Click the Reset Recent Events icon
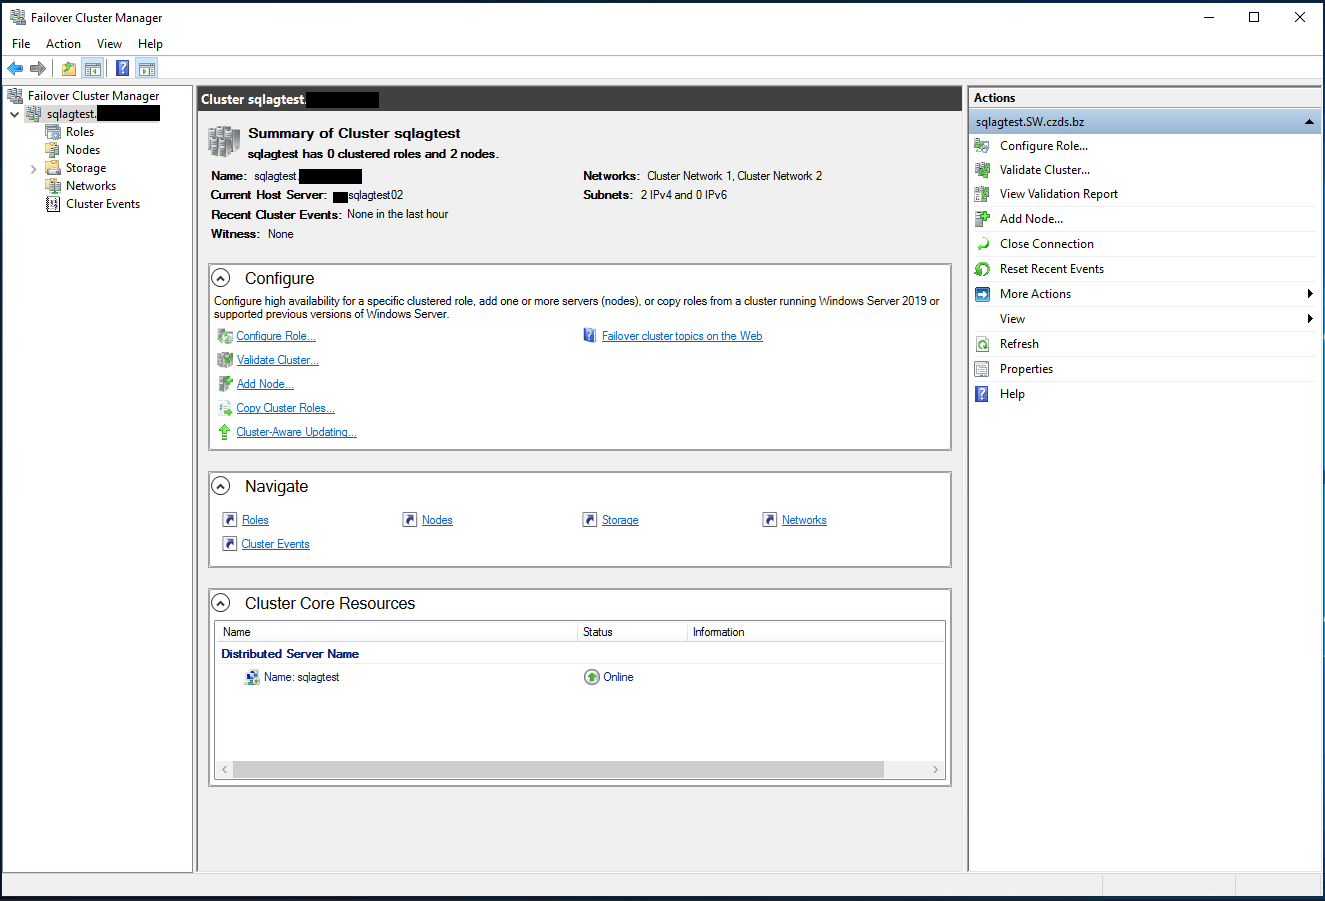Screen dimensions: 1325x901 coord(982,269)
